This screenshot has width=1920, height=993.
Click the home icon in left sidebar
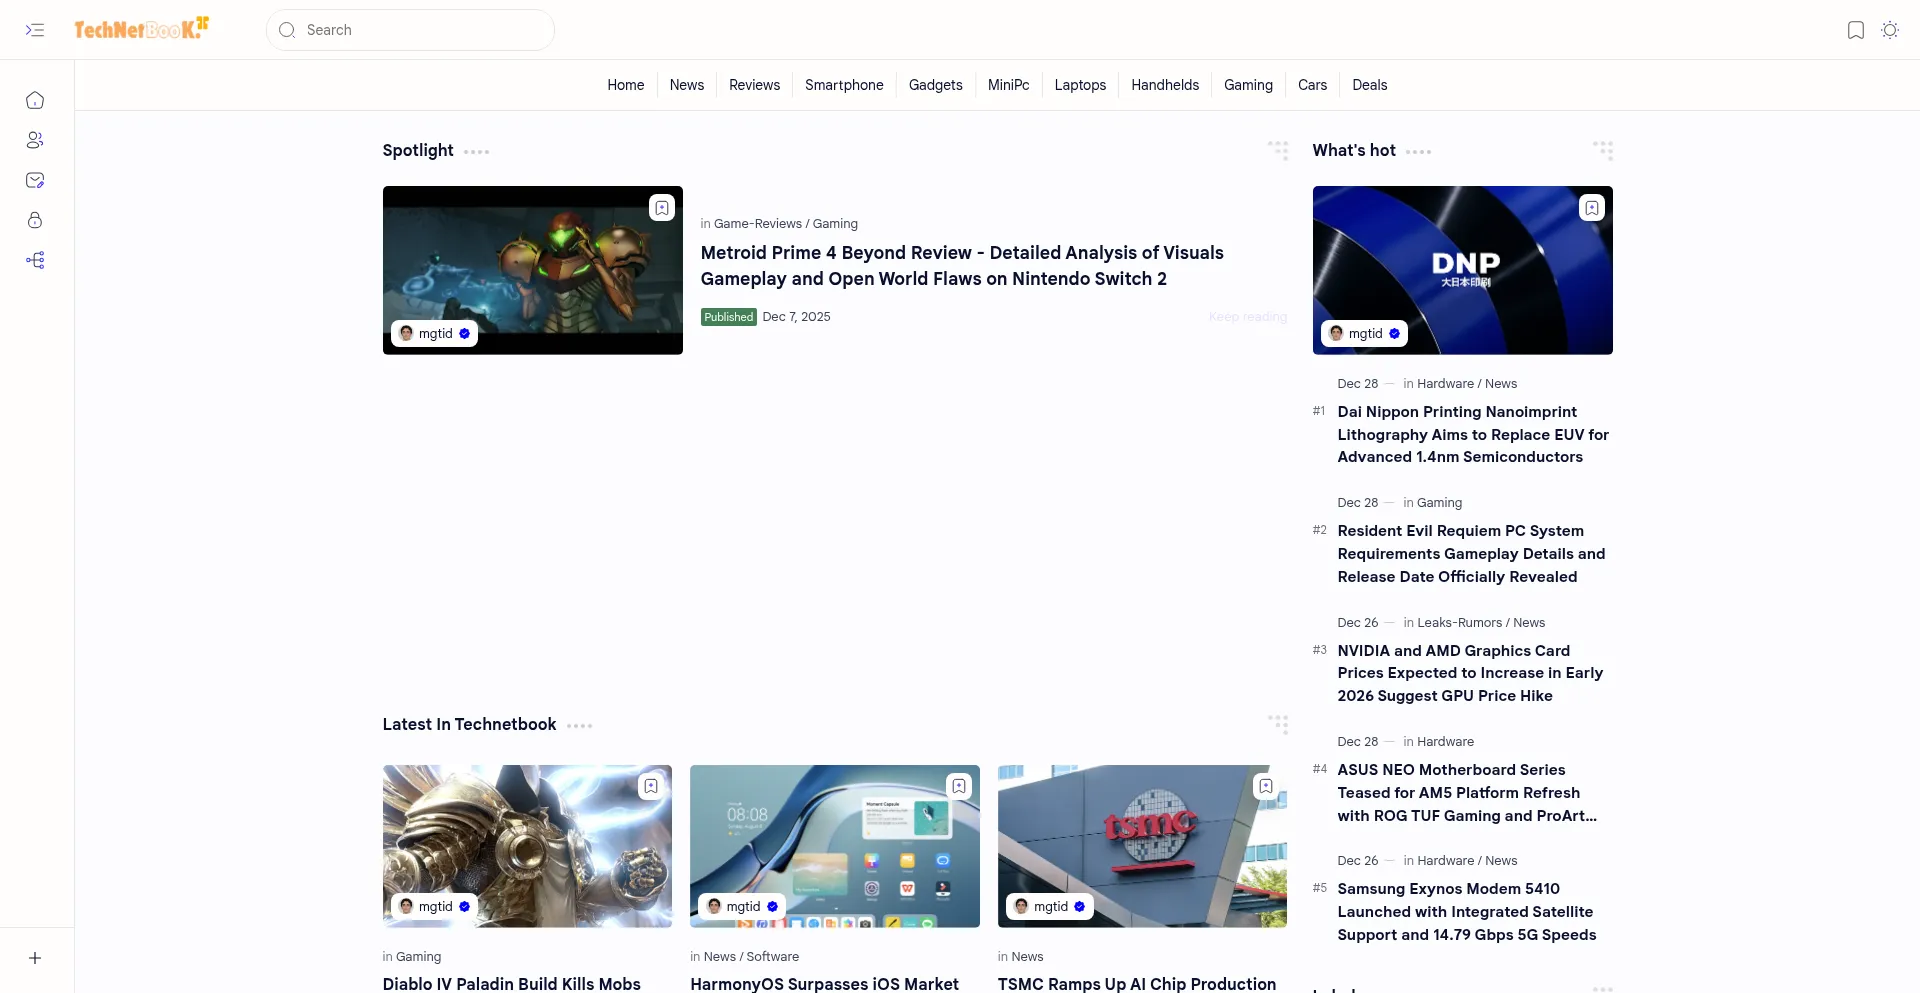(35, 100)
